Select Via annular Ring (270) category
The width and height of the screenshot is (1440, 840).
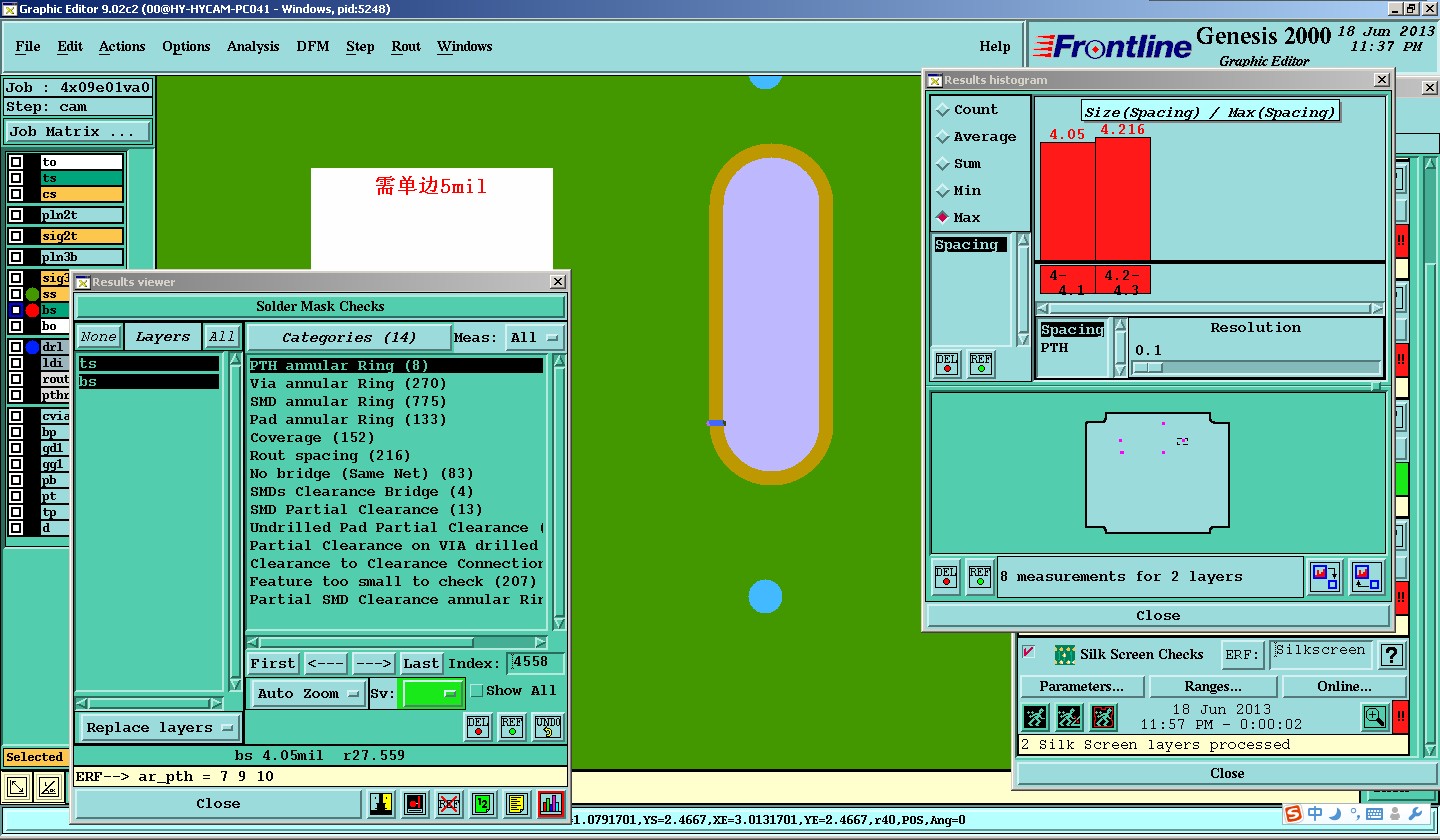coord(348,384)
